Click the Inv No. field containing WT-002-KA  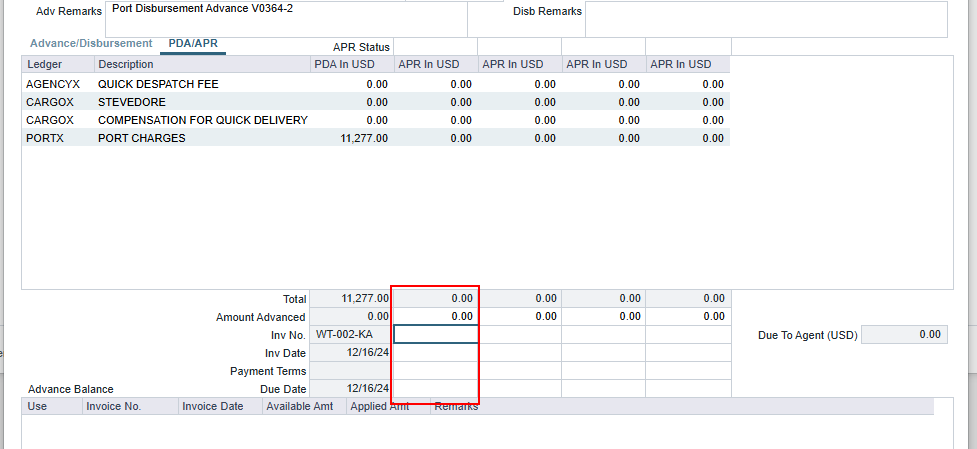(350, 334)
